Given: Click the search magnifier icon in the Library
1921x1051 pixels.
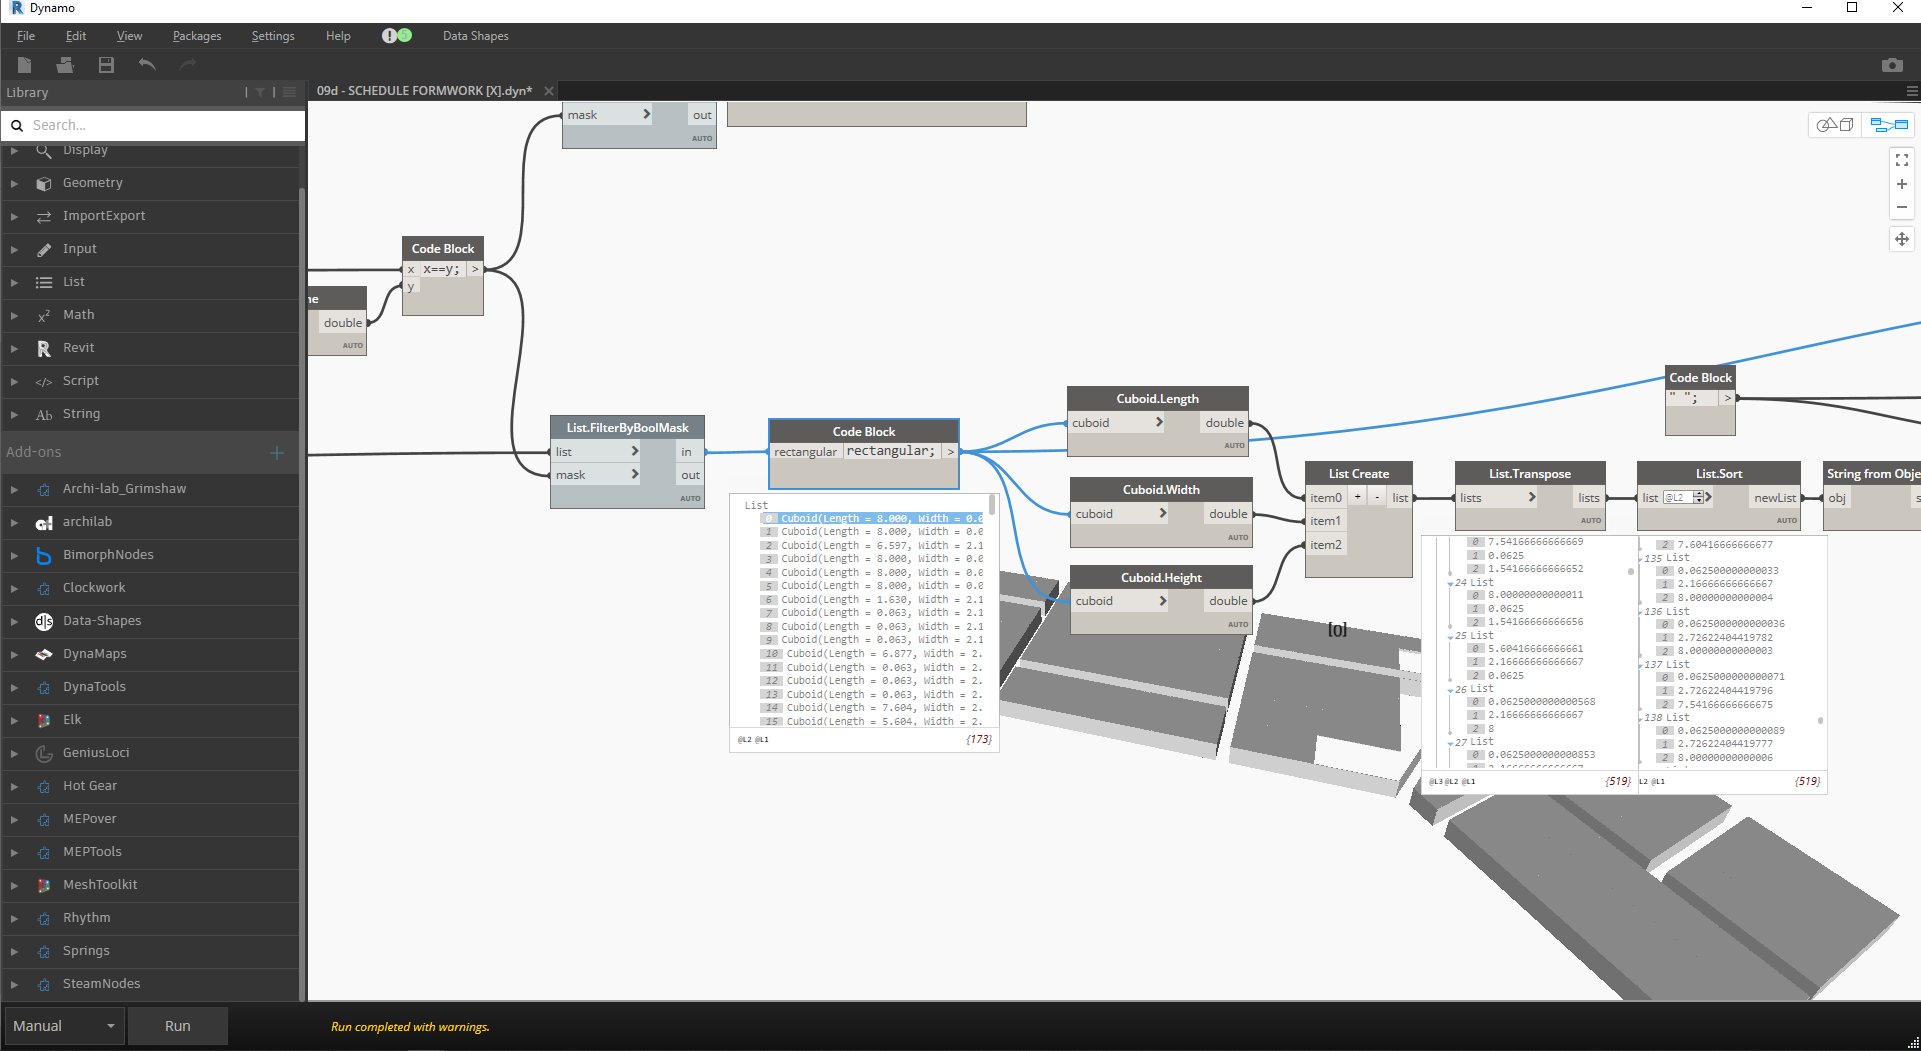Looking at the screenshot, I should [17, 125].
